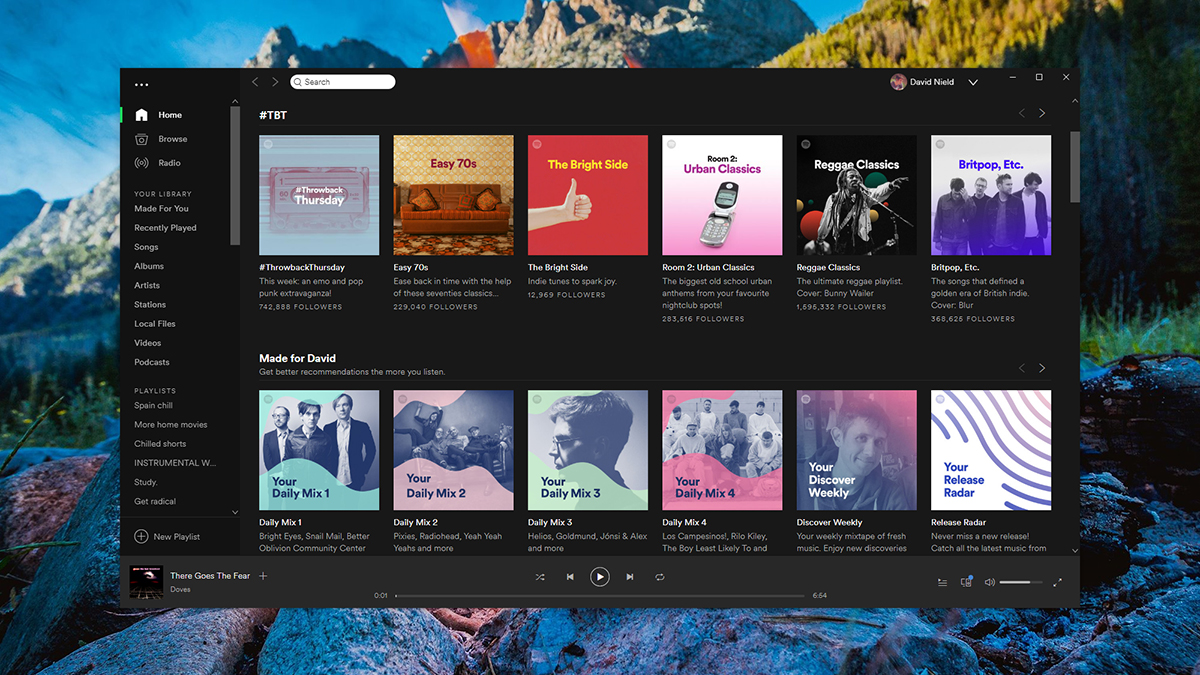Enter full screen mode with expand icon

coord(1057,582)
